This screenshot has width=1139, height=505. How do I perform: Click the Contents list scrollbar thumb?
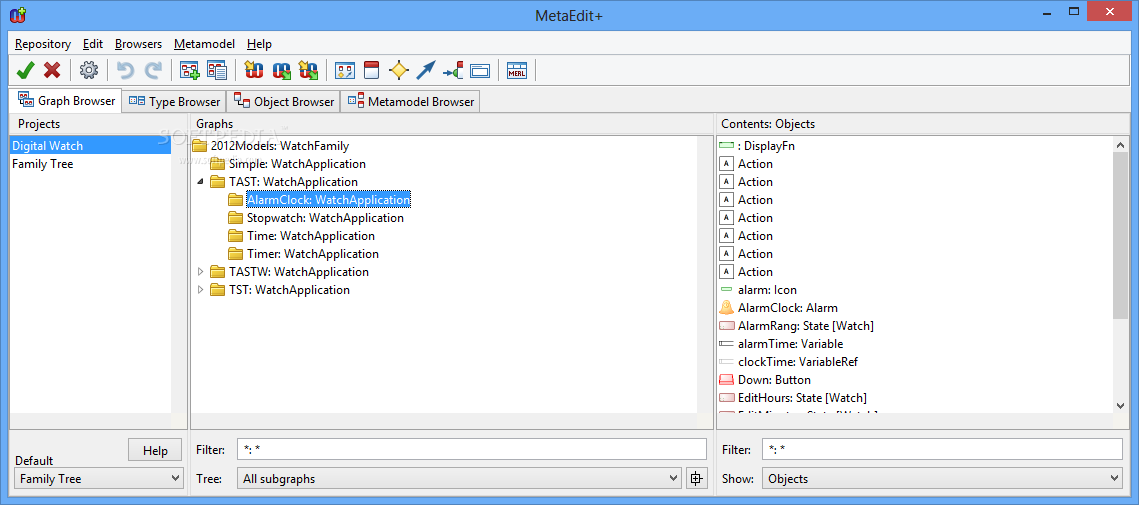1121,235
